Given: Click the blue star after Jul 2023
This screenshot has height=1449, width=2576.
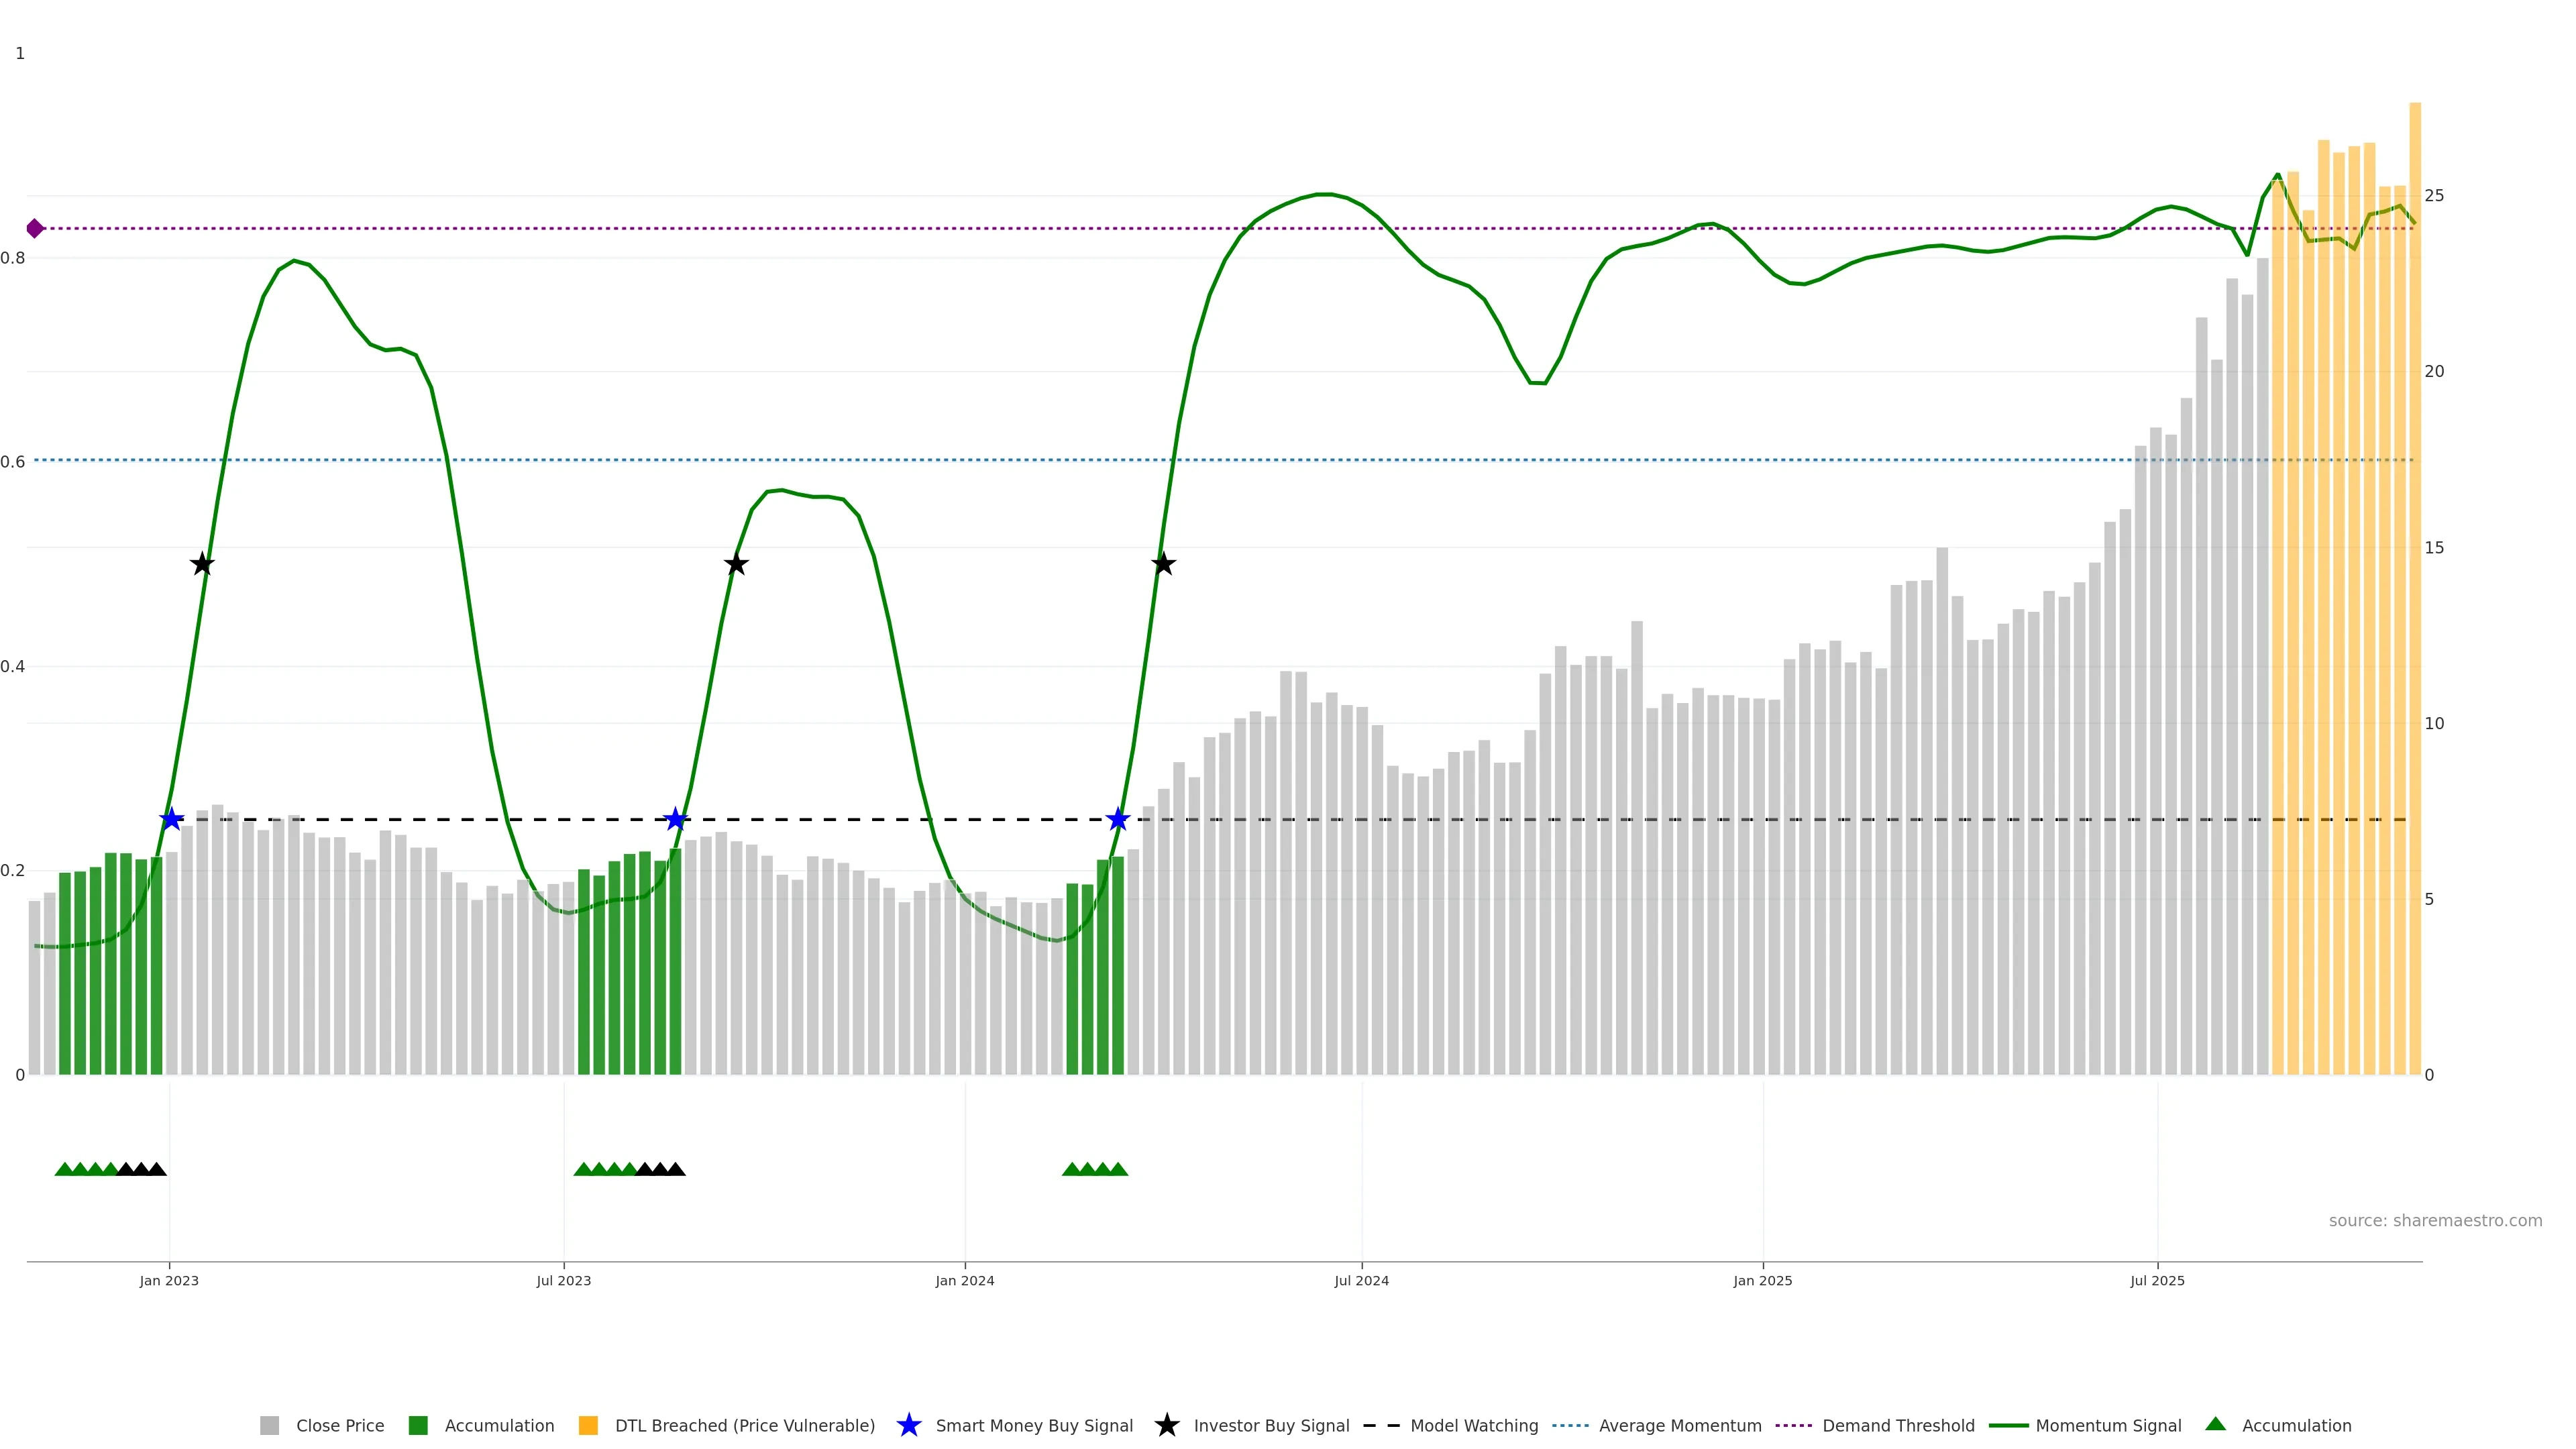Looking at the screenshot, I should click(x=676, y=820).
